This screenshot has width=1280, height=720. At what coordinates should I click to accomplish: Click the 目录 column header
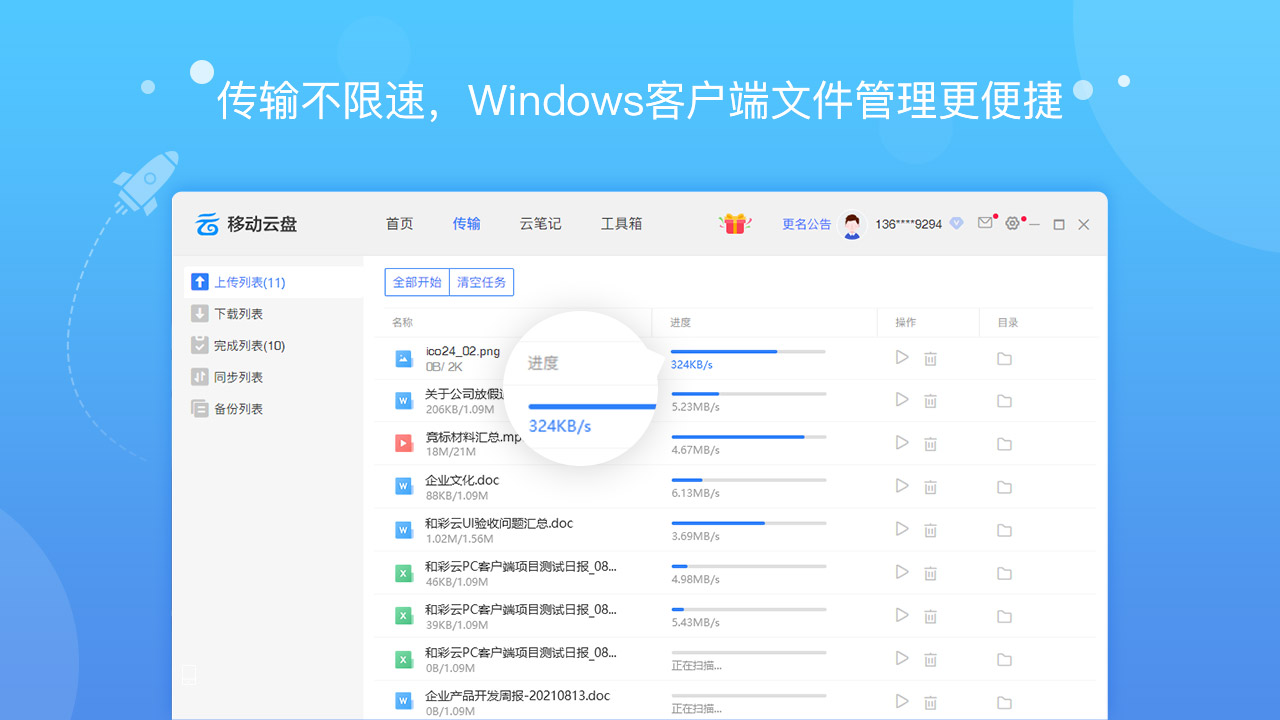point(1008,322)
